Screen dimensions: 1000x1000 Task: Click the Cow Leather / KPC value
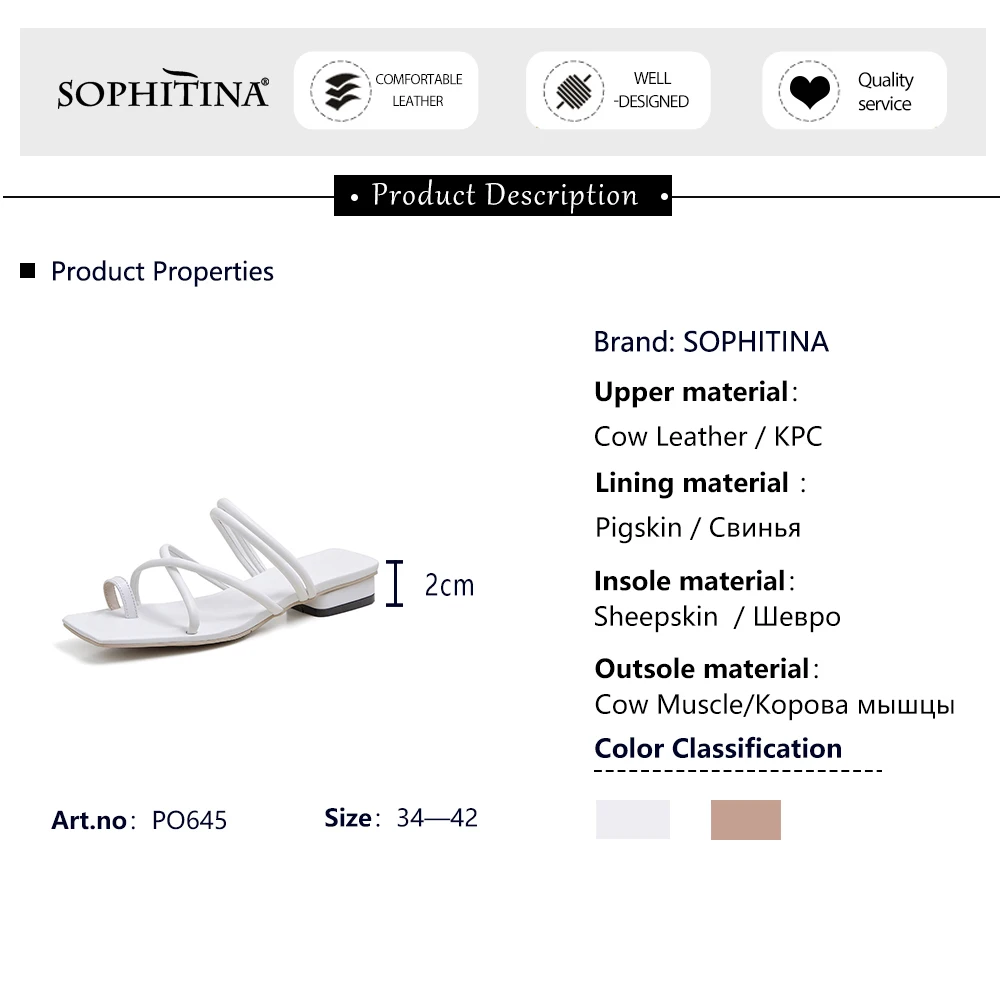click(x=708, y=436)
